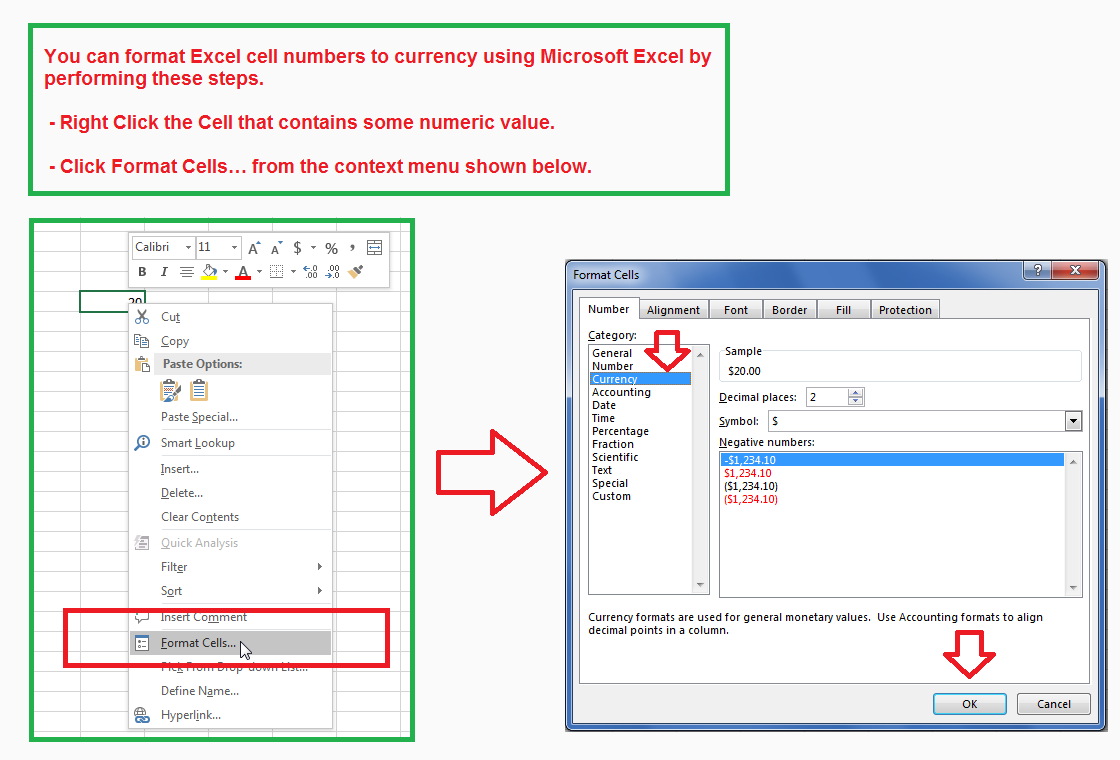Decrease decimal places with spinner down arrow

click(855, 401)
